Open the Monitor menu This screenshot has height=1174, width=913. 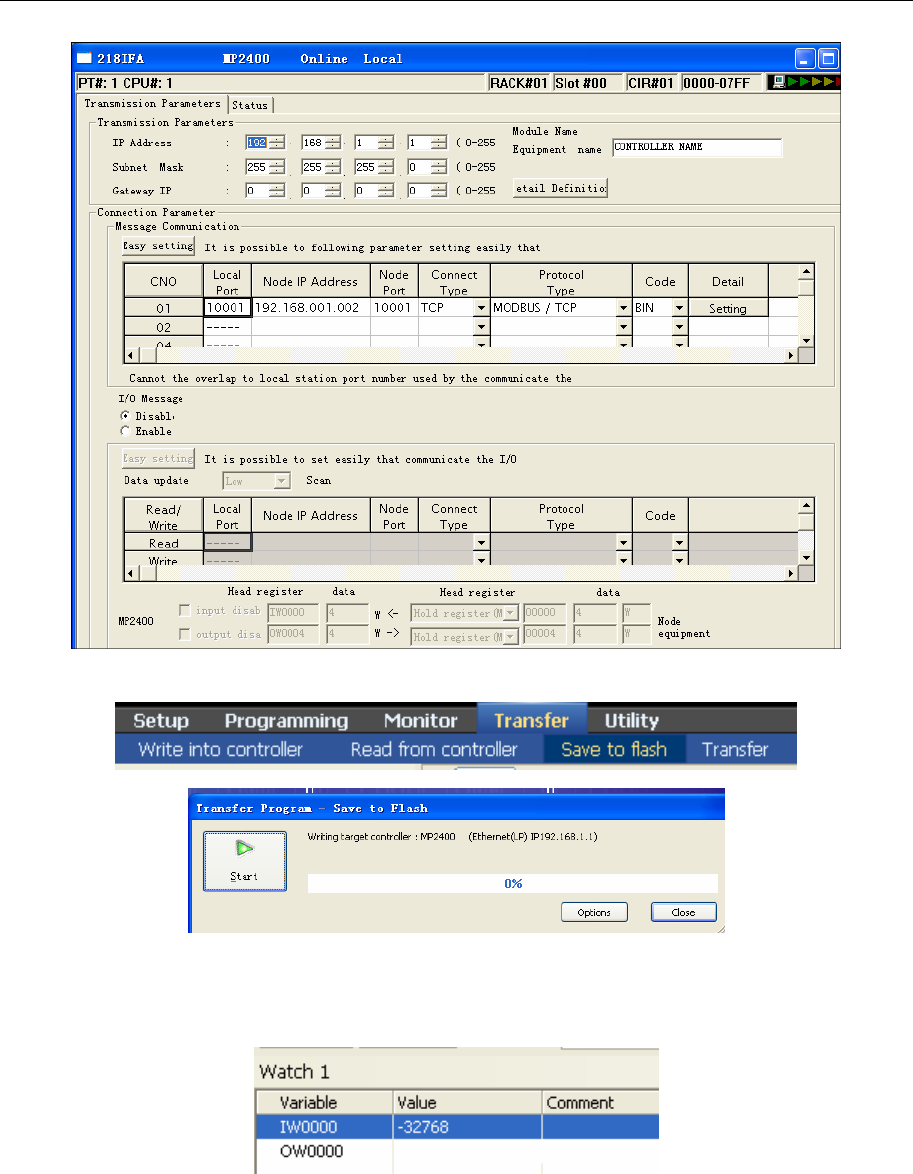point(420,720)
